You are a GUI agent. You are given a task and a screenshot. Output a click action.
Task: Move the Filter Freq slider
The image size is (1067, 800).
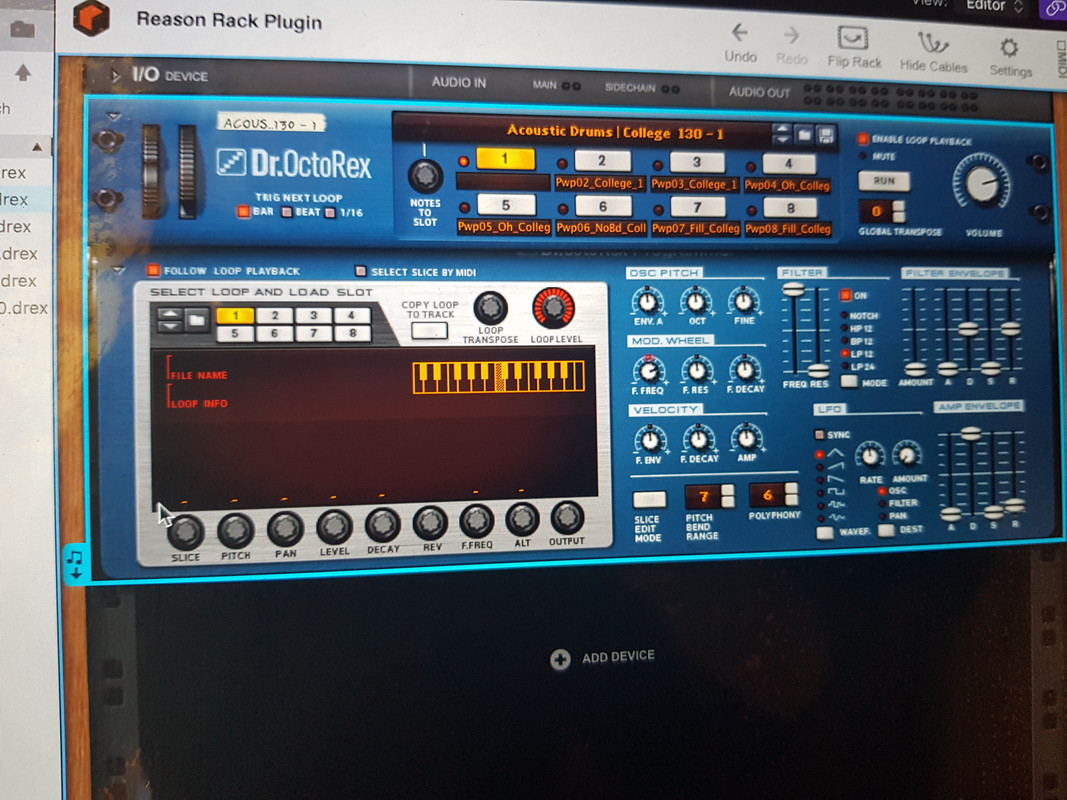coord(793,290)
